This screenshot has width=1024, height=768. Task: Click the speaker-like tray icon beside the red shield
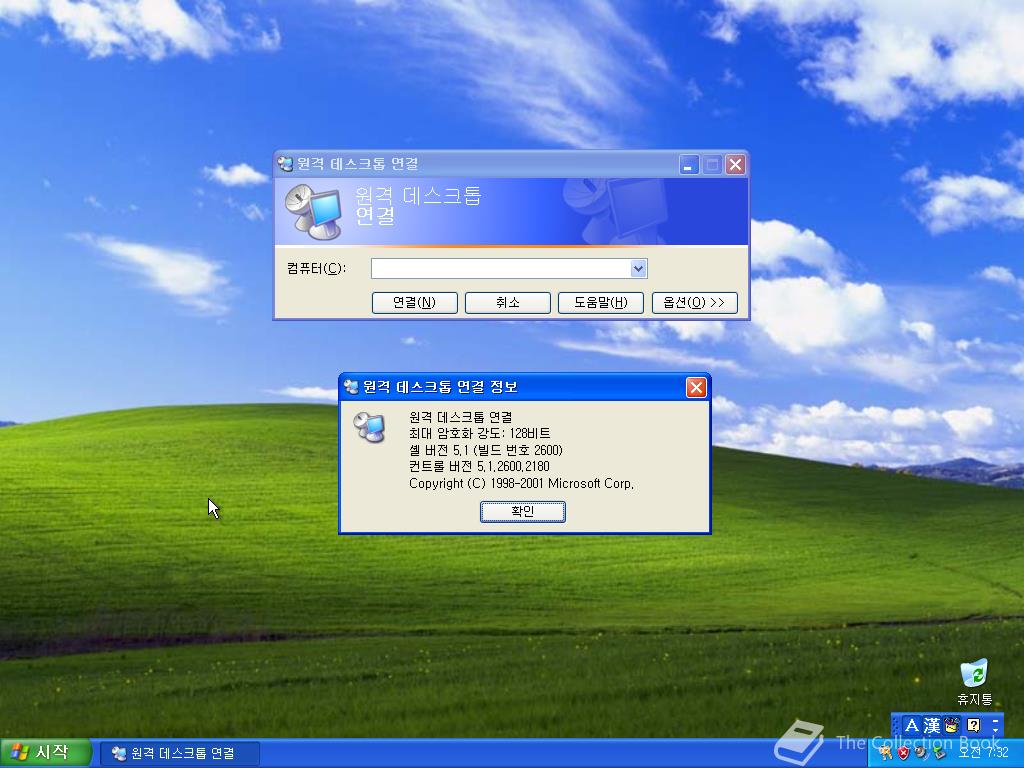(x=920, y=752)
